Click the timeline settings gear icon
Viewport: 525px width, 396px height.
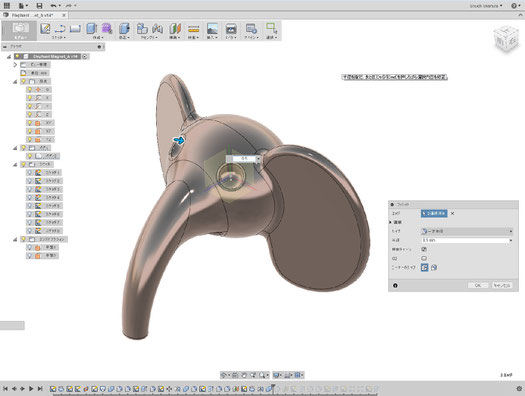[519, 389]
